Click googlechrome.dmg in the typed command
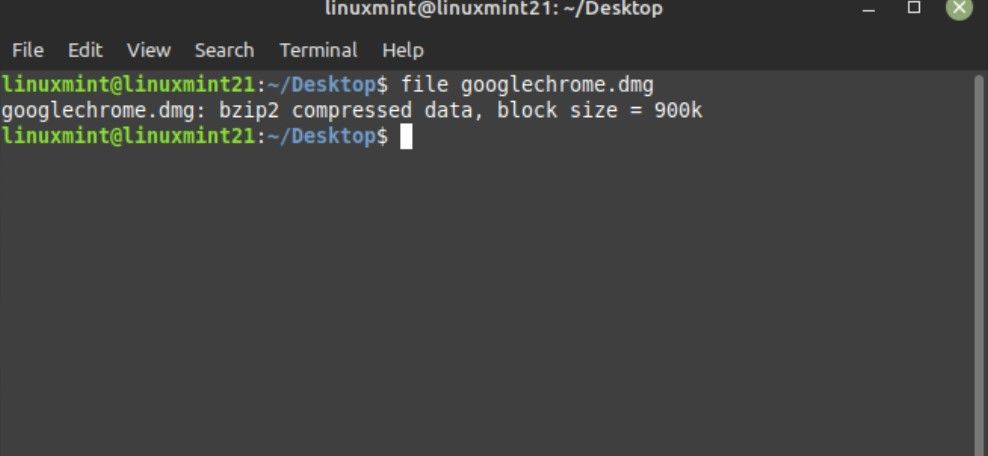This screenshot has width=988, height=456. (x=557, y=84)
